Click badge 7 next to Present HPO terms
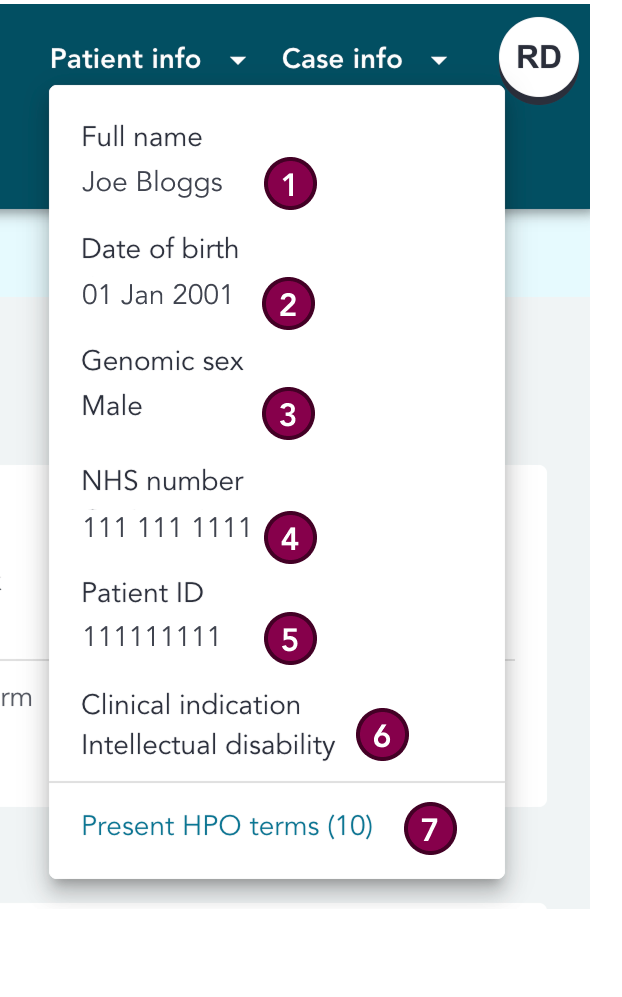 point(430,828)
